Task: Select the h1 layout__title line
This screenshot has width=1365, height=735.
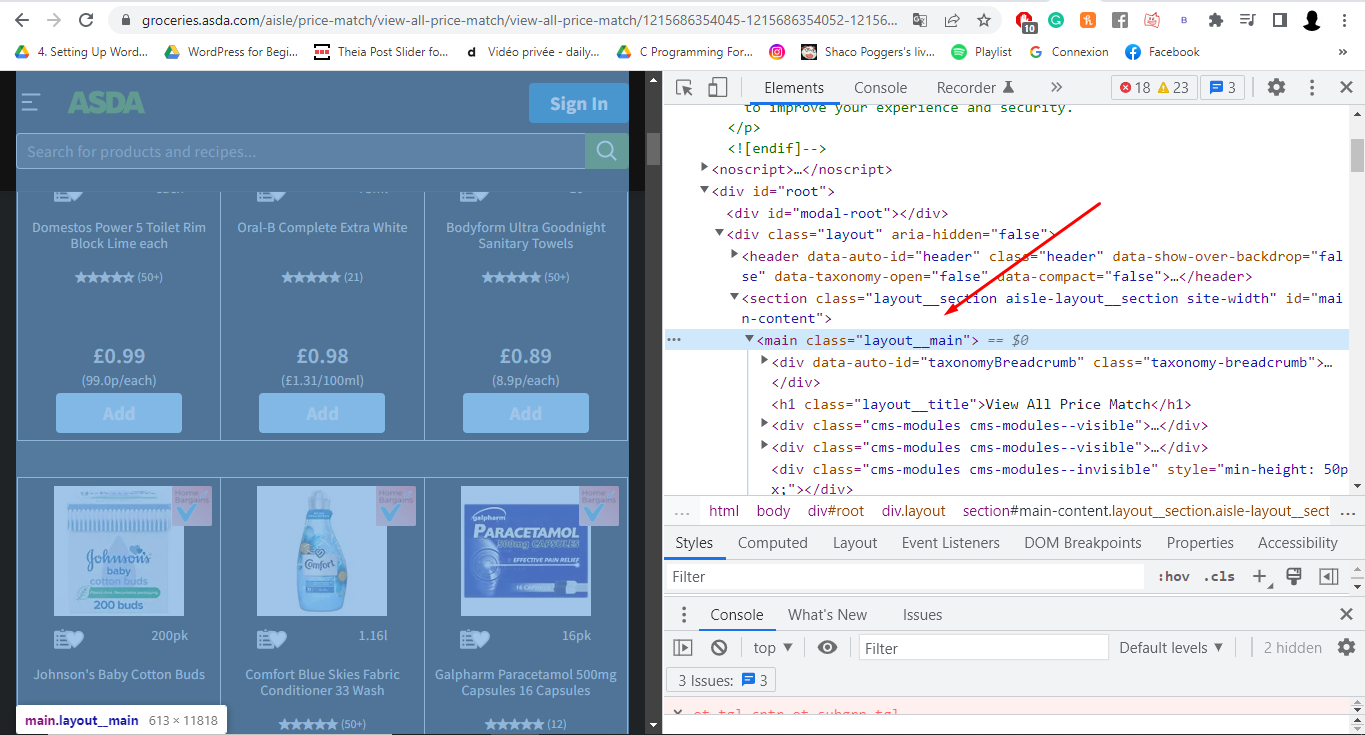Action: tap(981, 405)
